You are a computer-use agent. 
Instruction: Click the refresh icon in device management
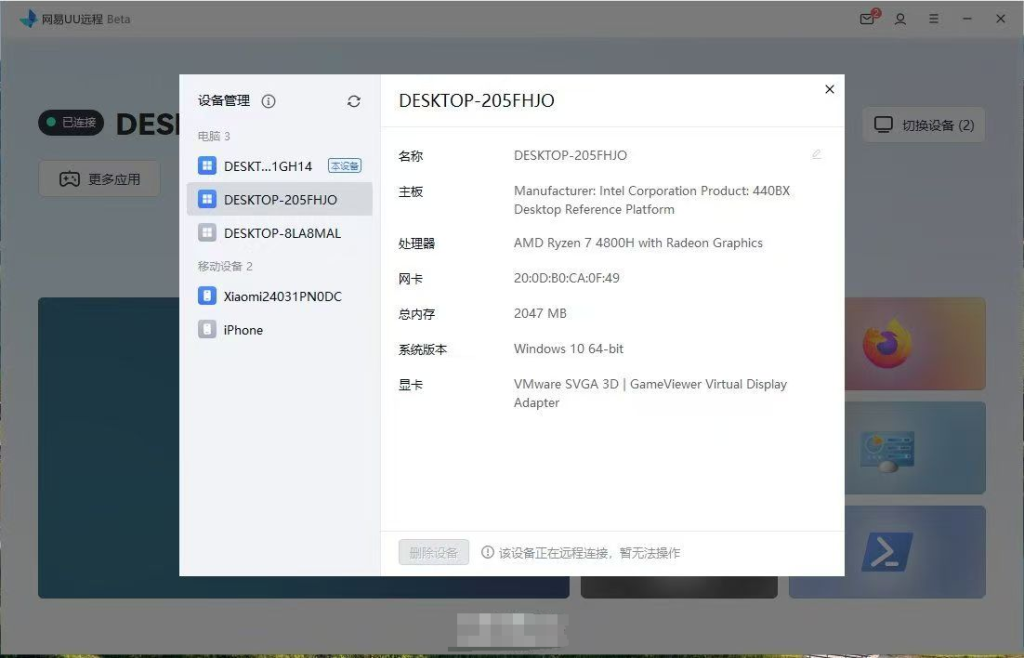tap(354, 101)
